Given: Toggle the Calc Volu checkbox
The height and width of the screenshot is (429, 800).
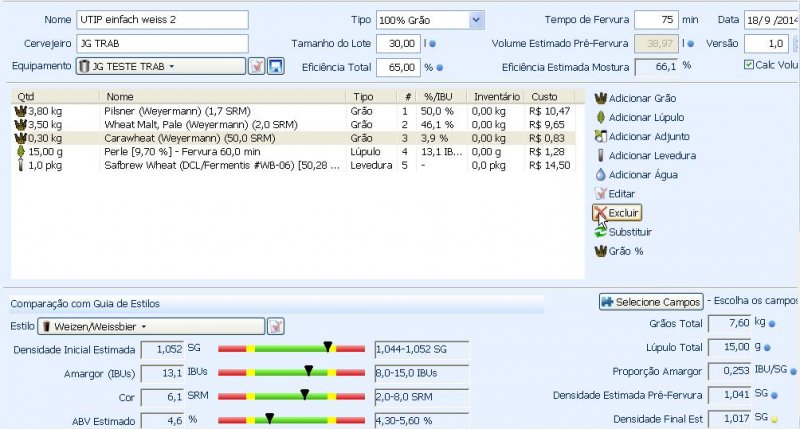Looking at the screenshot, I should (x=749, y=66).
